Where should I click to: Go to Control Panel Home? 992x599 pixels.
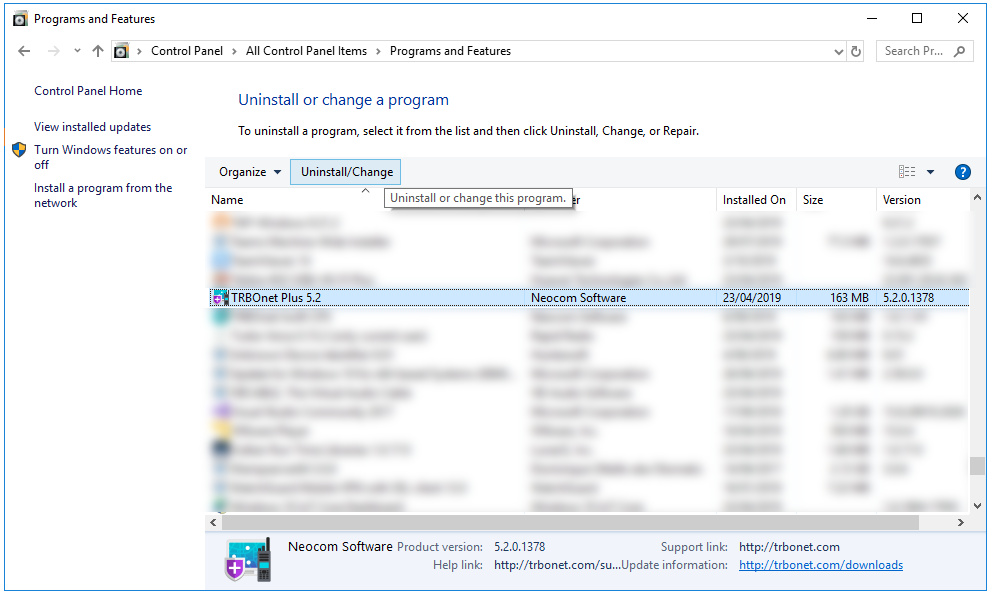click(x=88, y=91)
